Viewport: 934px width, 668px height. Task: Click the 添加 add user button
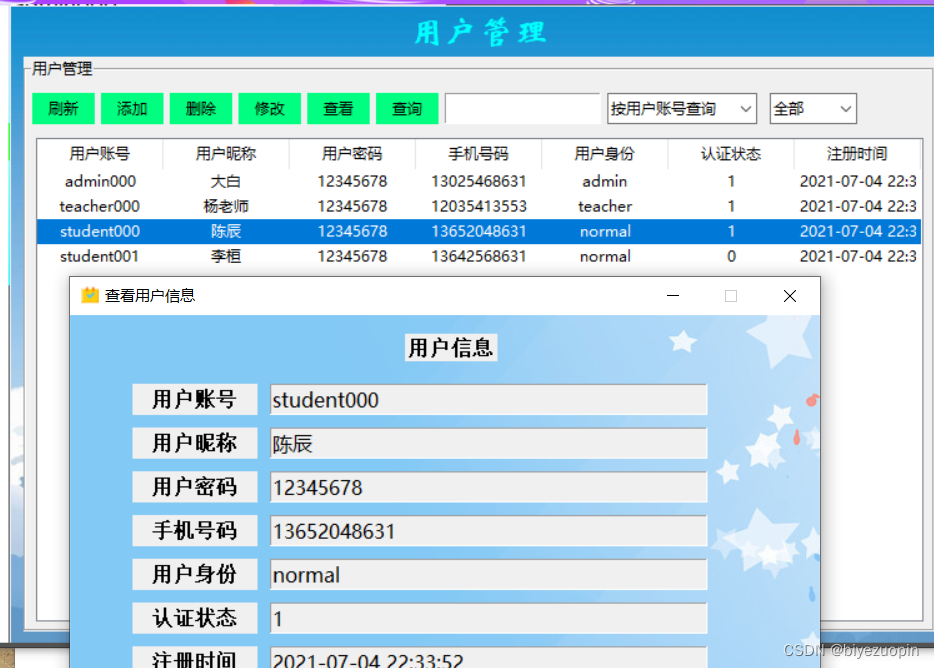coord(132,108)
